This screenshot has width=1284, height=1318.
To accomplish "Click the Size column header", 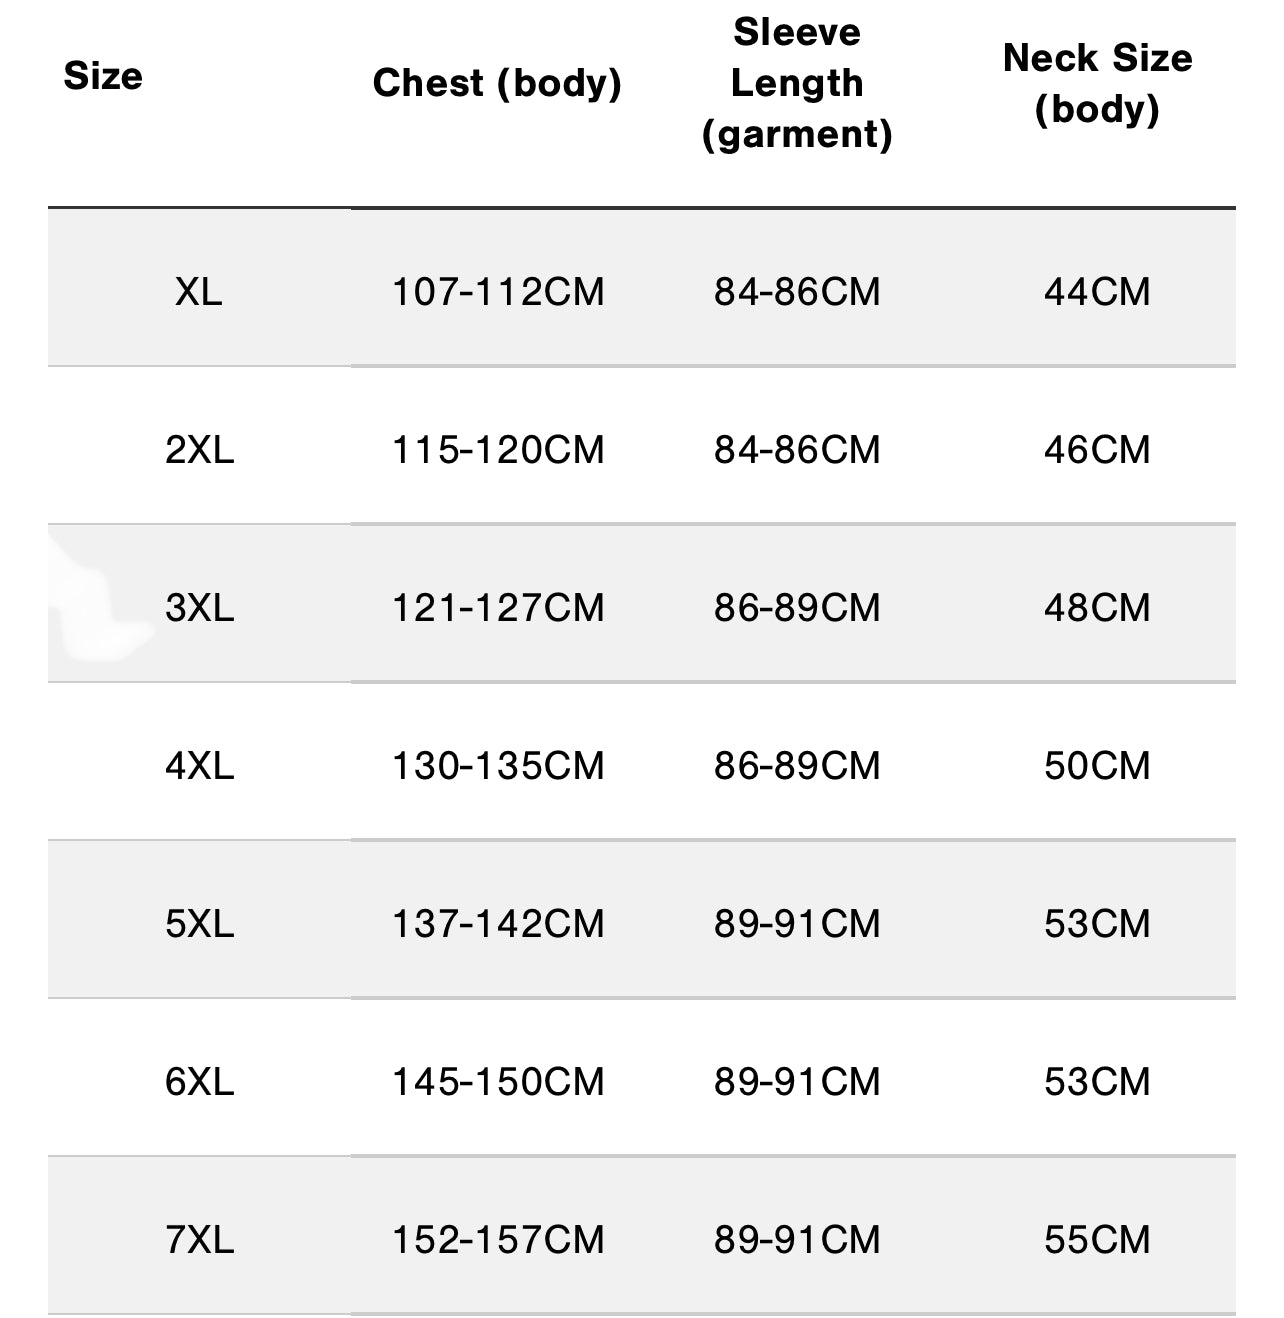I will click(x=103, y=76).
